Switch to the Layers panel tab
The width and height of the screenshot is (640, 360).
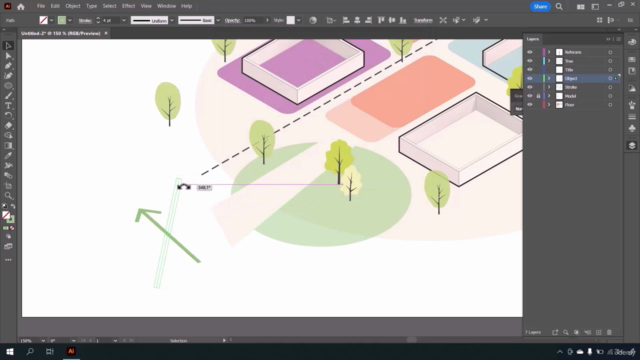pos(533,39)
